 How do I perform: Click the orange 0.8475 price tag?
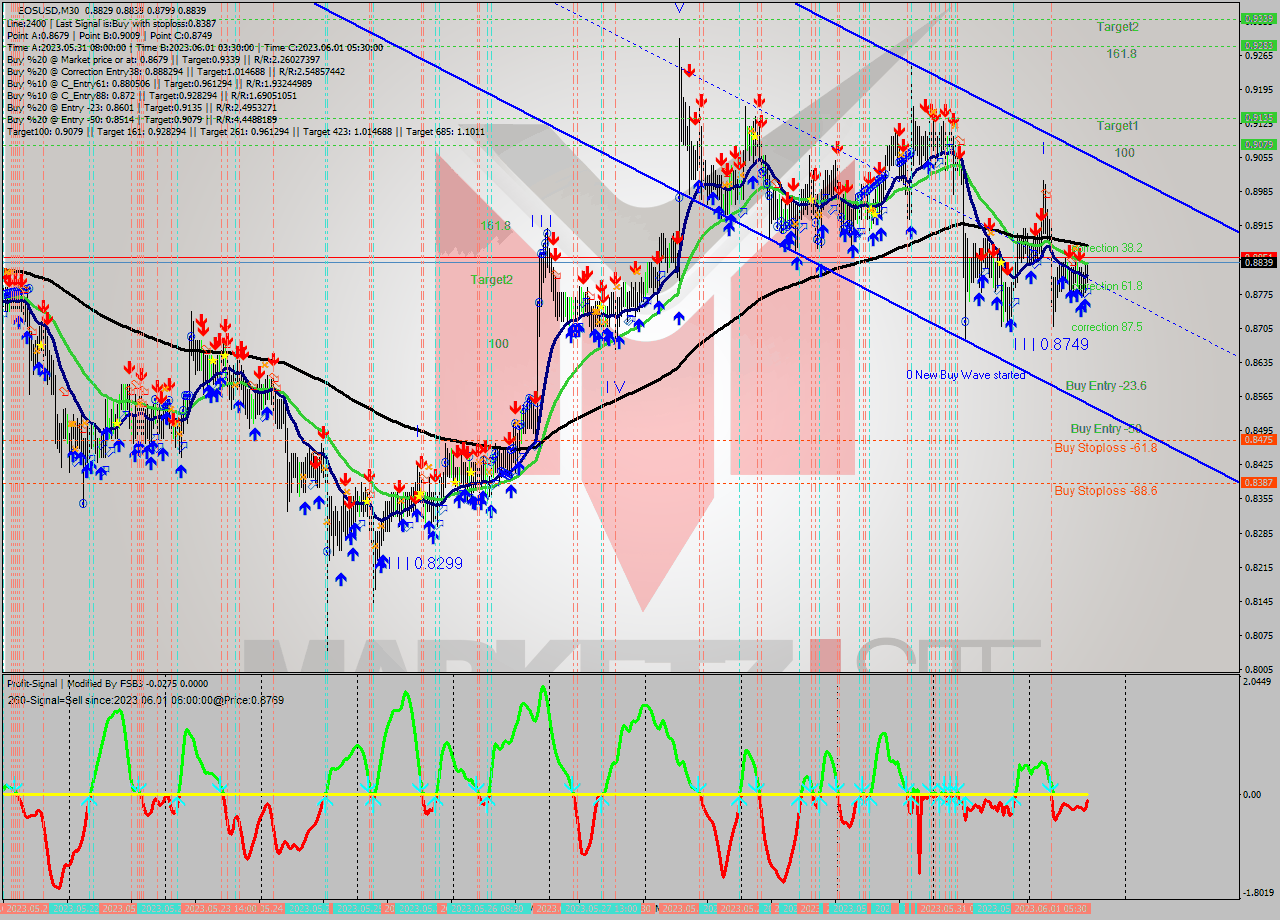click(x=1257, y=440)
